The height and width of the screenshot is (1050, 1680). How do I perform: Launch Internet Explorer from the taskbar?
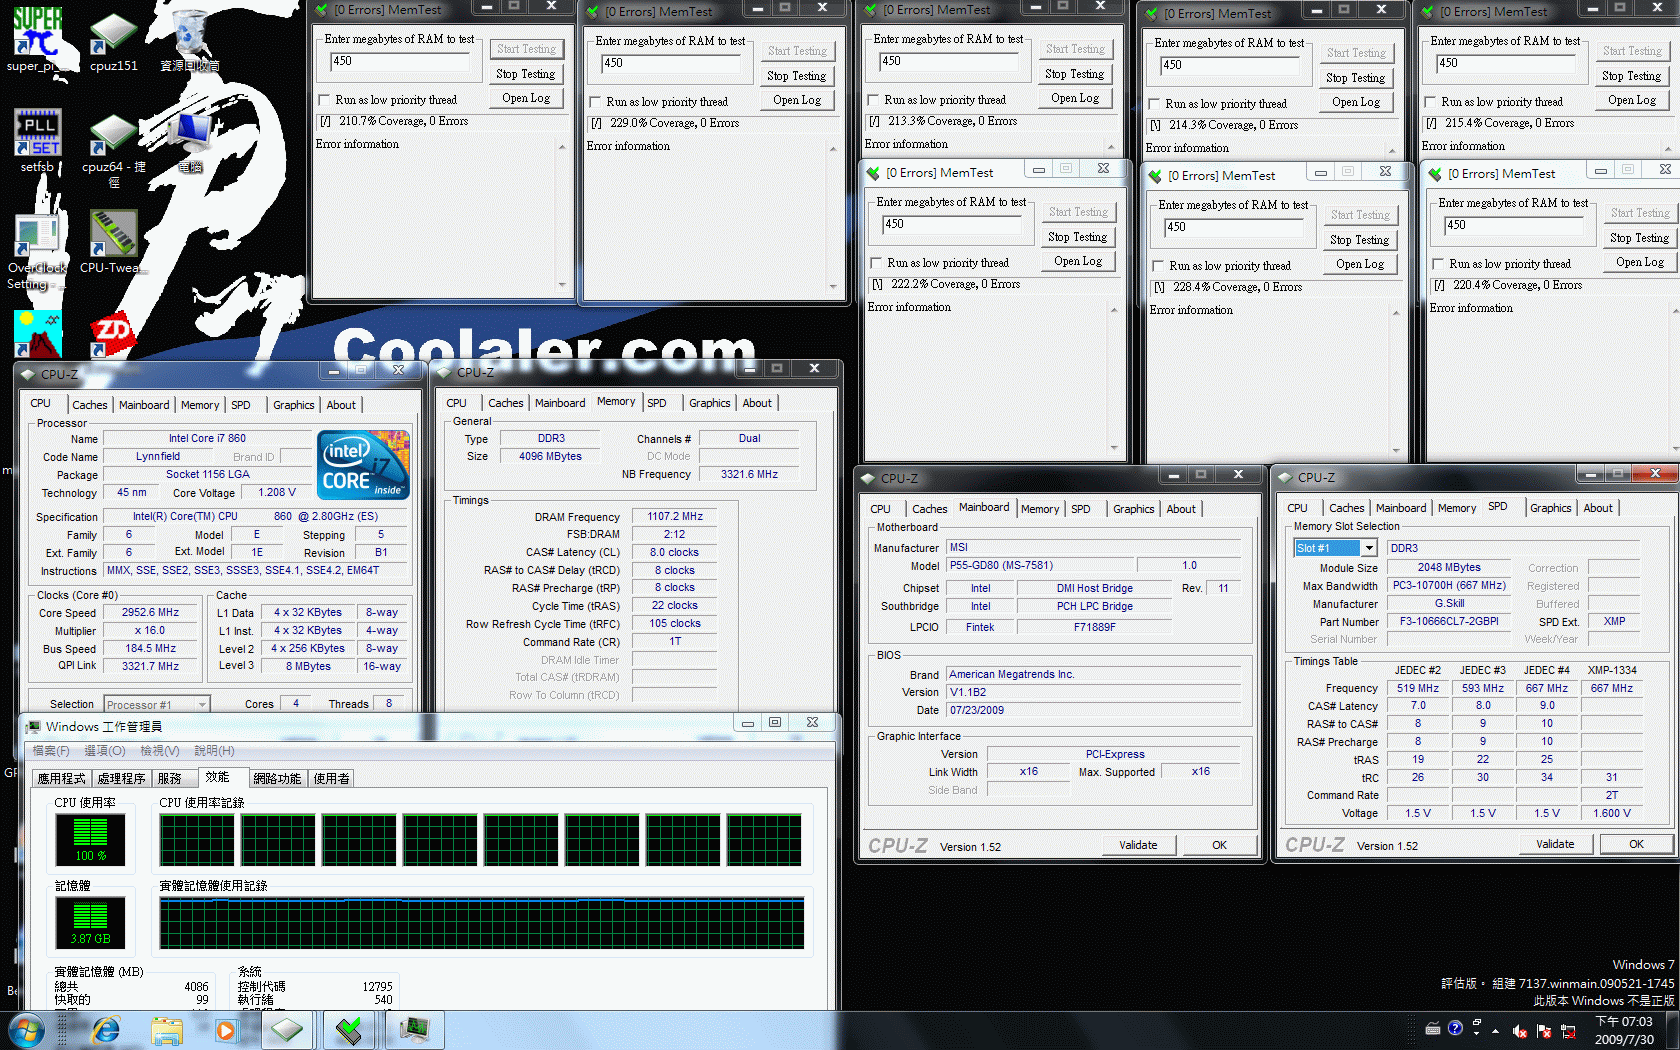(x=106, y=1030)
